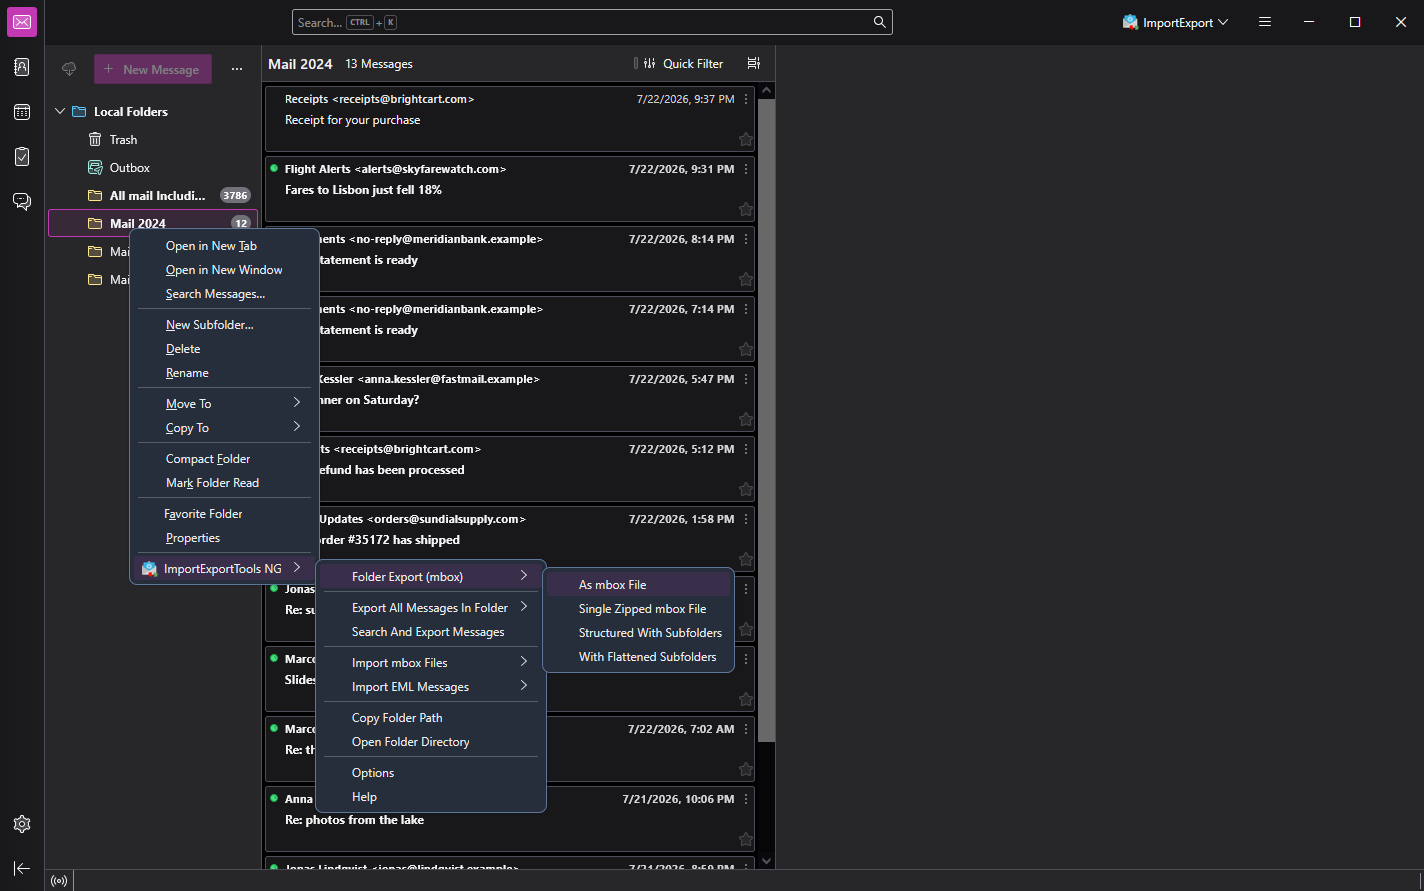1424x891 pixels.
Task: Choose Search Messages in context menu
Action: pyautogui.click(x=224, y=293)
